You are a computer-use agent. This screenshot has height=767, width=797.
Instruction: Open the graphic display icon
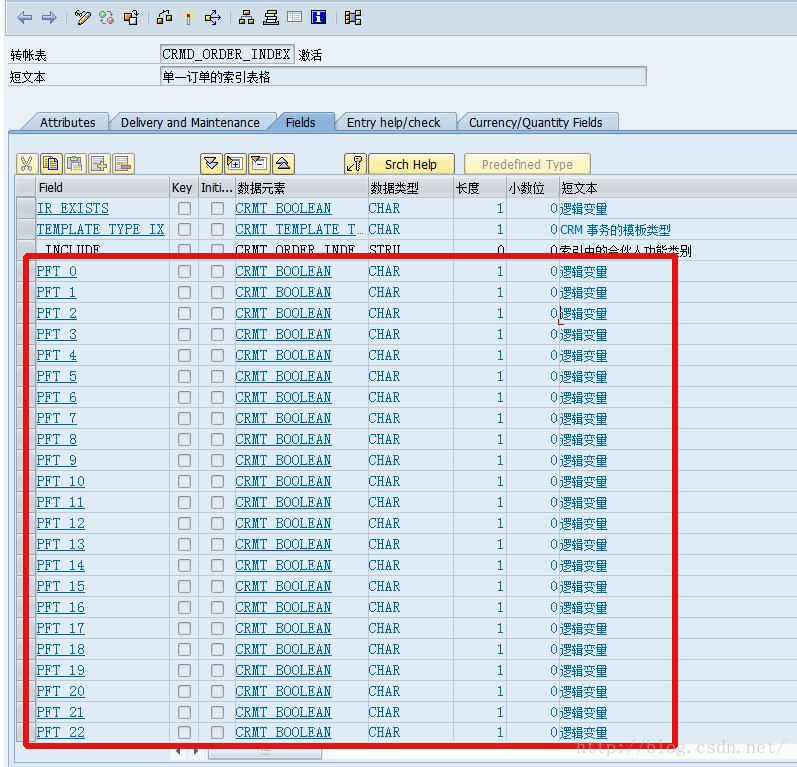(353, 18)
